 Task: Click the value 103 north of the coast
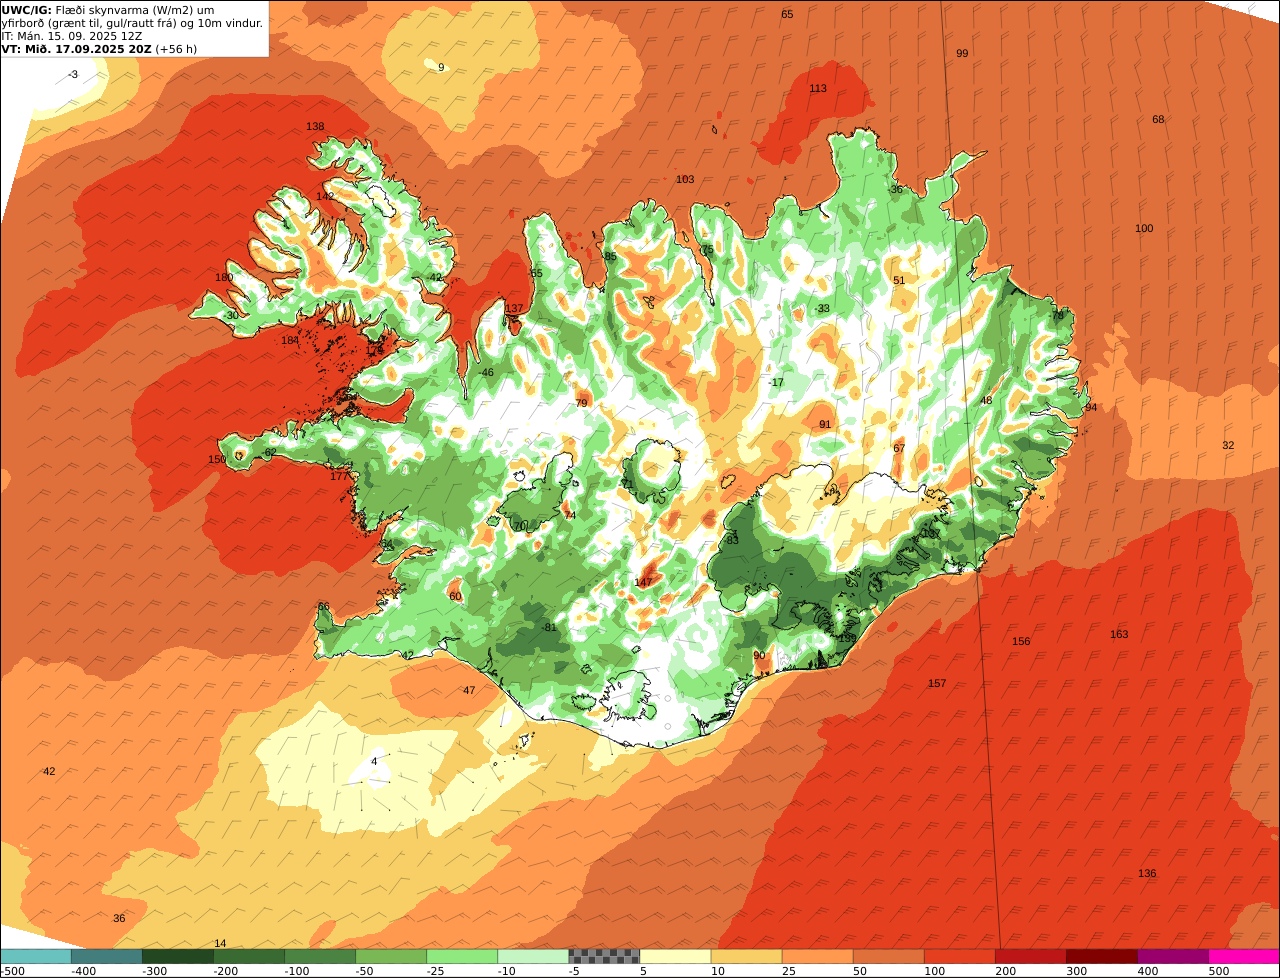(685, 179)
